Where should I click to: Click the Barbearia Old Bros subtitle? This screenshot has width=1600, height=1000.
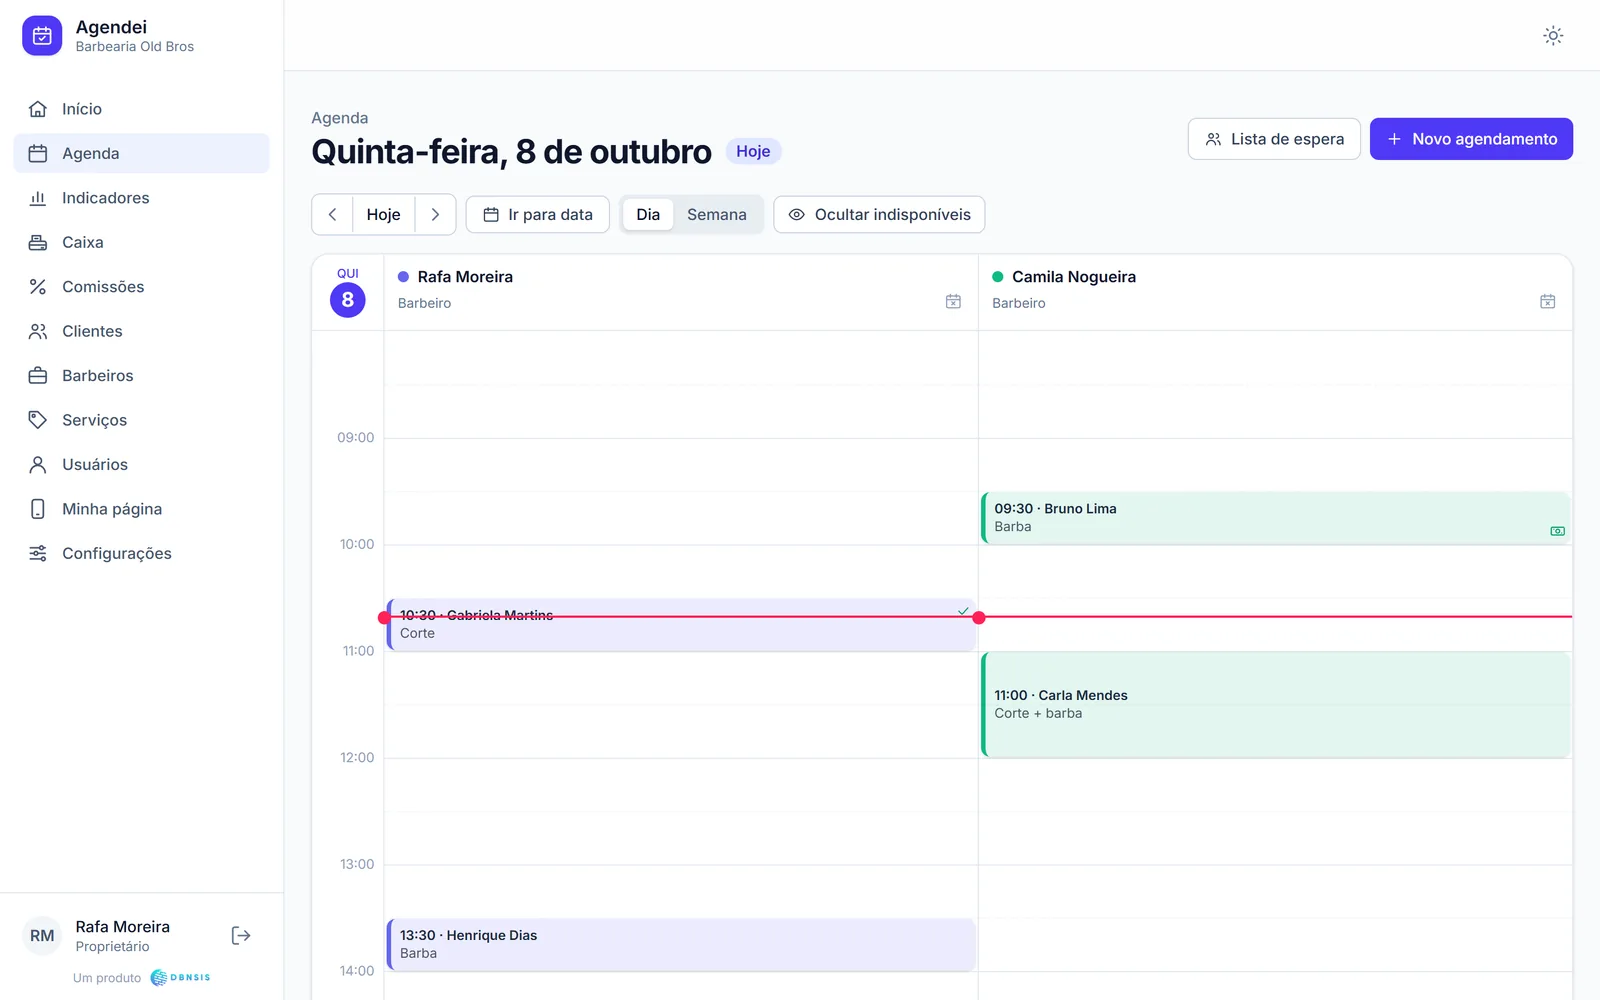[x=135, y=47]
